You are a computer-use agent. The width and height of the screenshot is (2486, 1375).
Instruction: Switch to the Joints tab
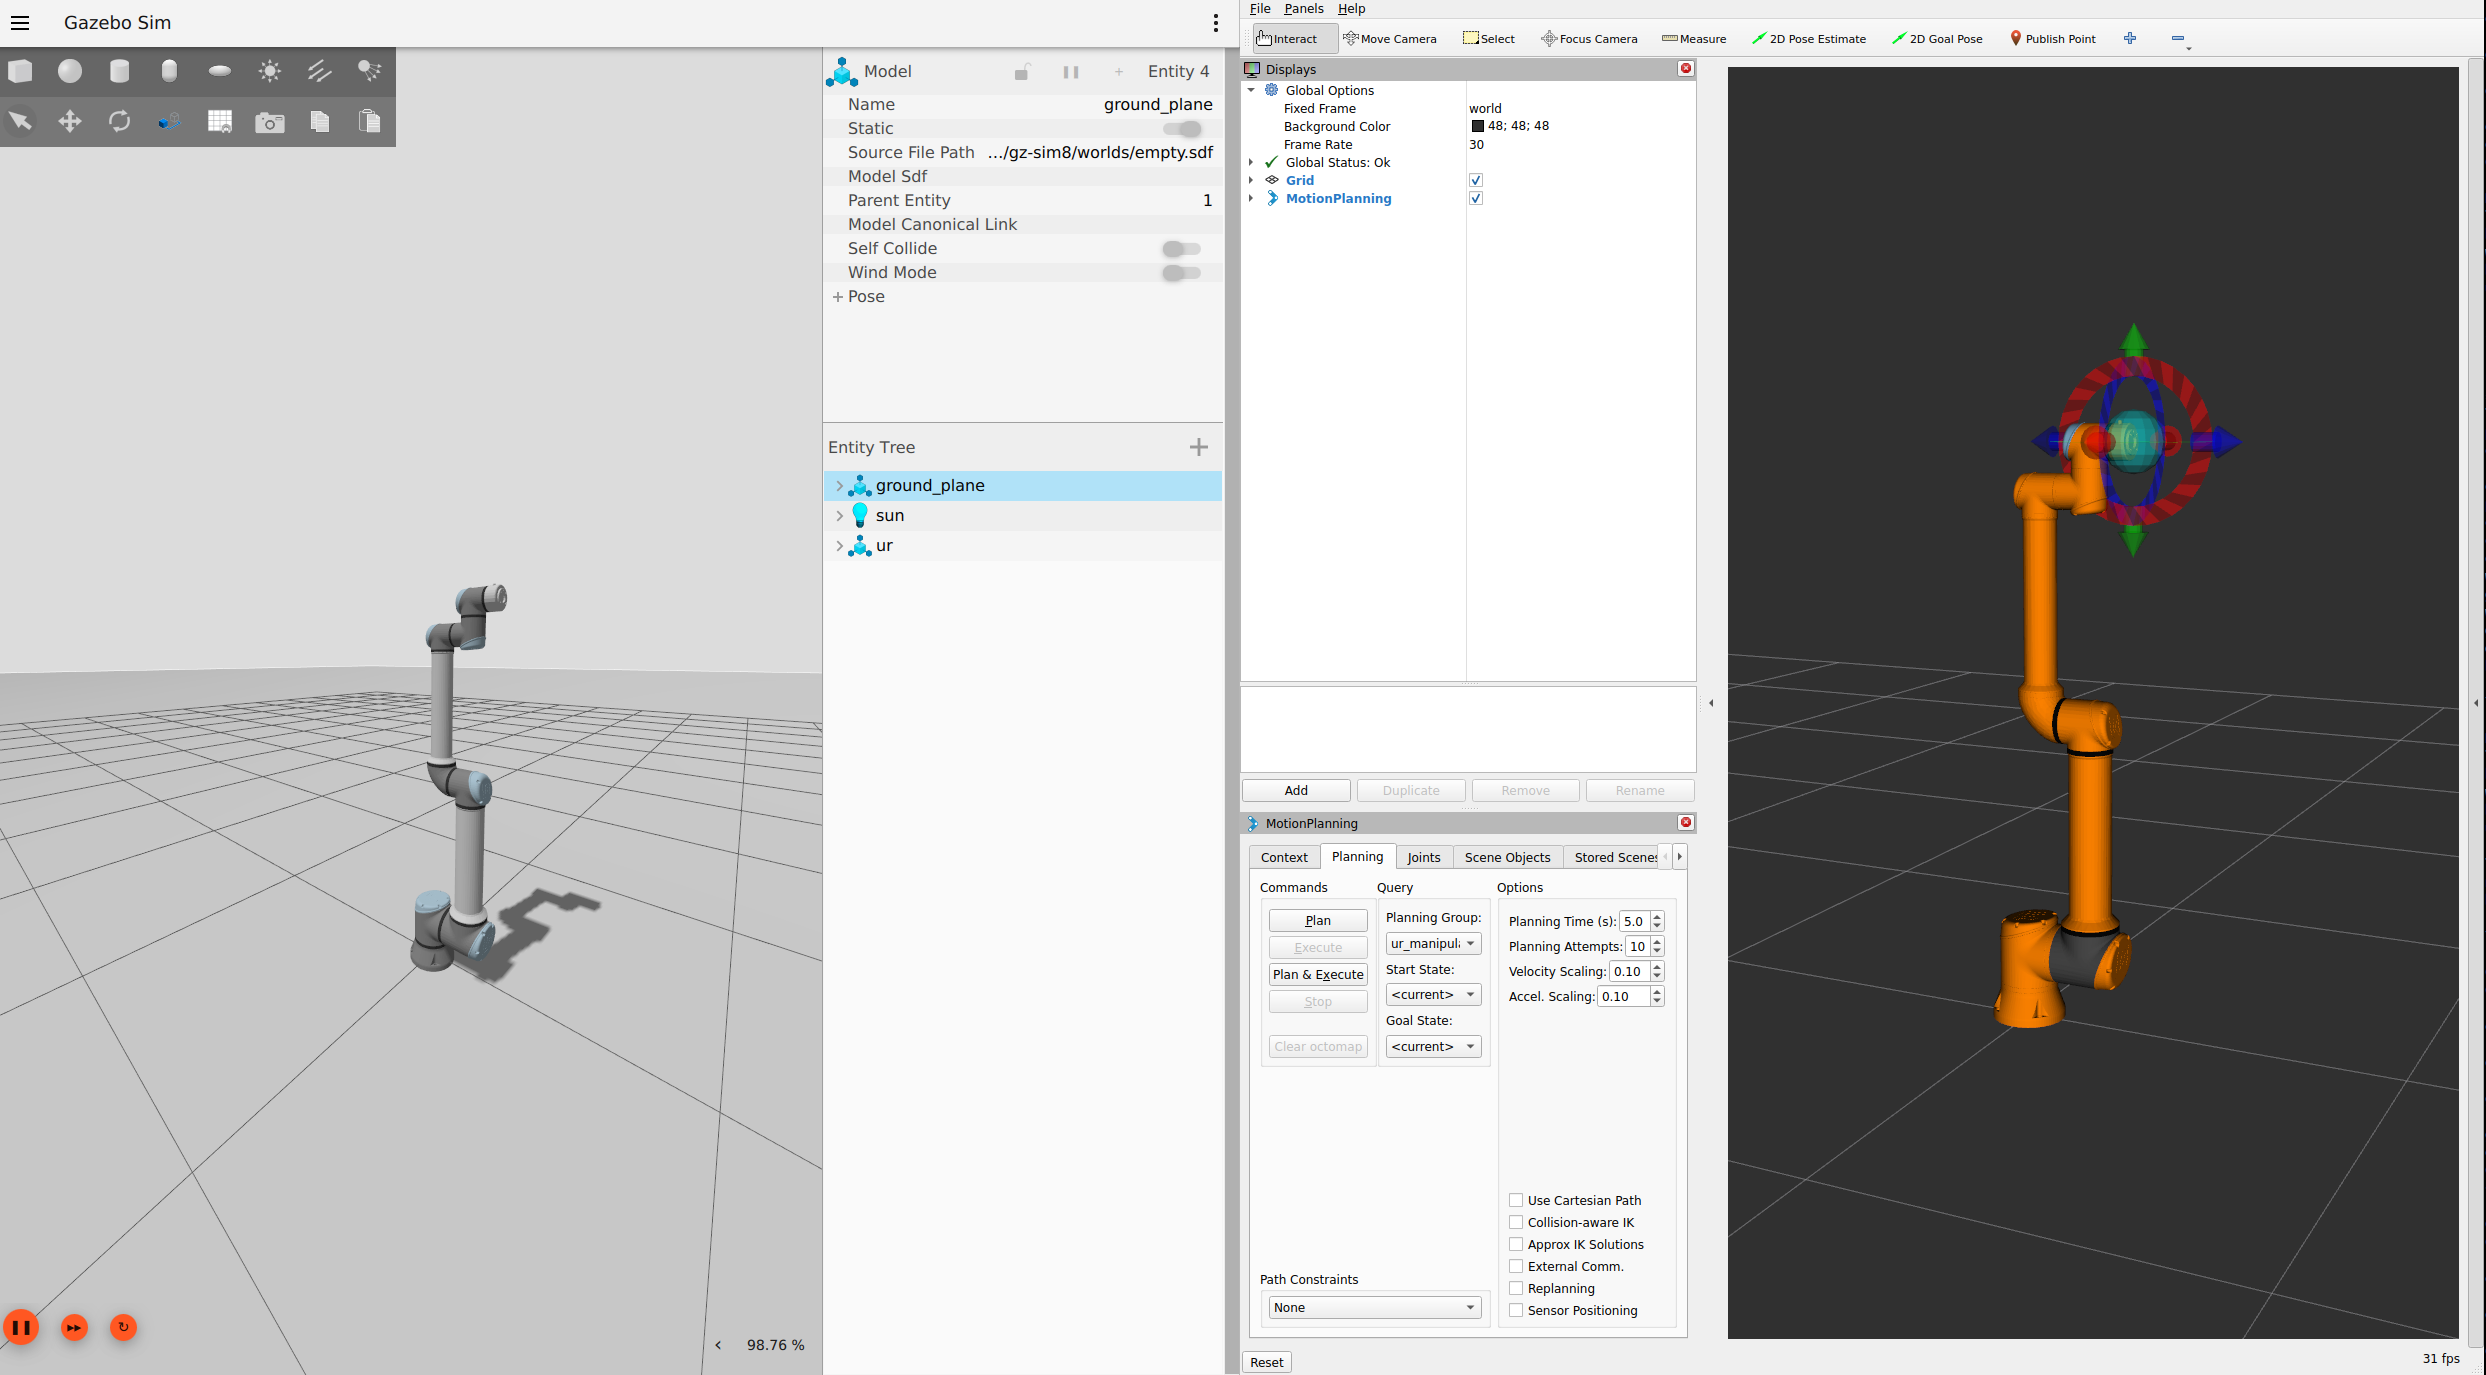[1423, 857]
